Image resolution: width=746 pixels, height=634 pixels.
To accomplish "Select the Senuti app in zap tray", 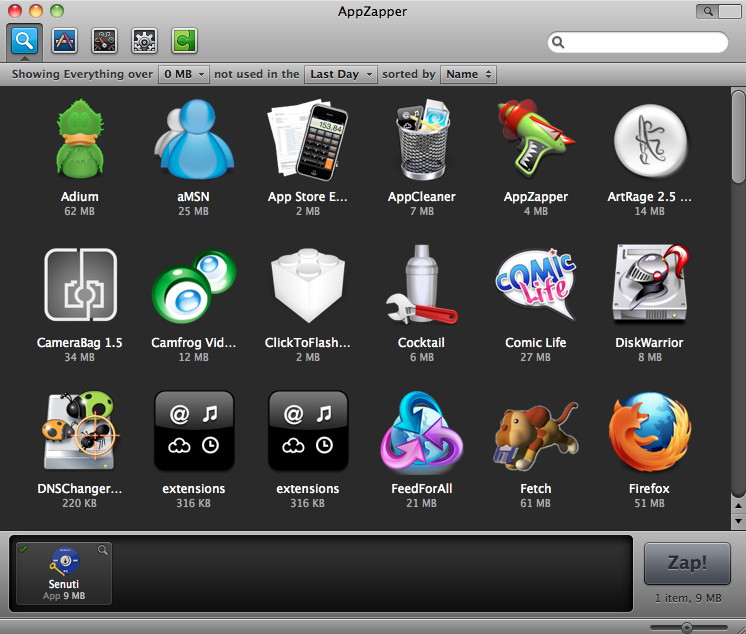I will click(64, 574).
